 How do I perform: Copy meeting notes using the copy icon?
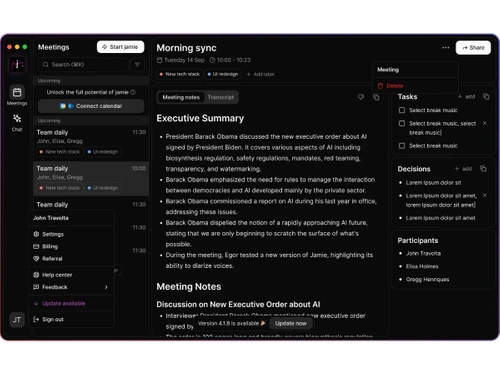click(376, 97)
